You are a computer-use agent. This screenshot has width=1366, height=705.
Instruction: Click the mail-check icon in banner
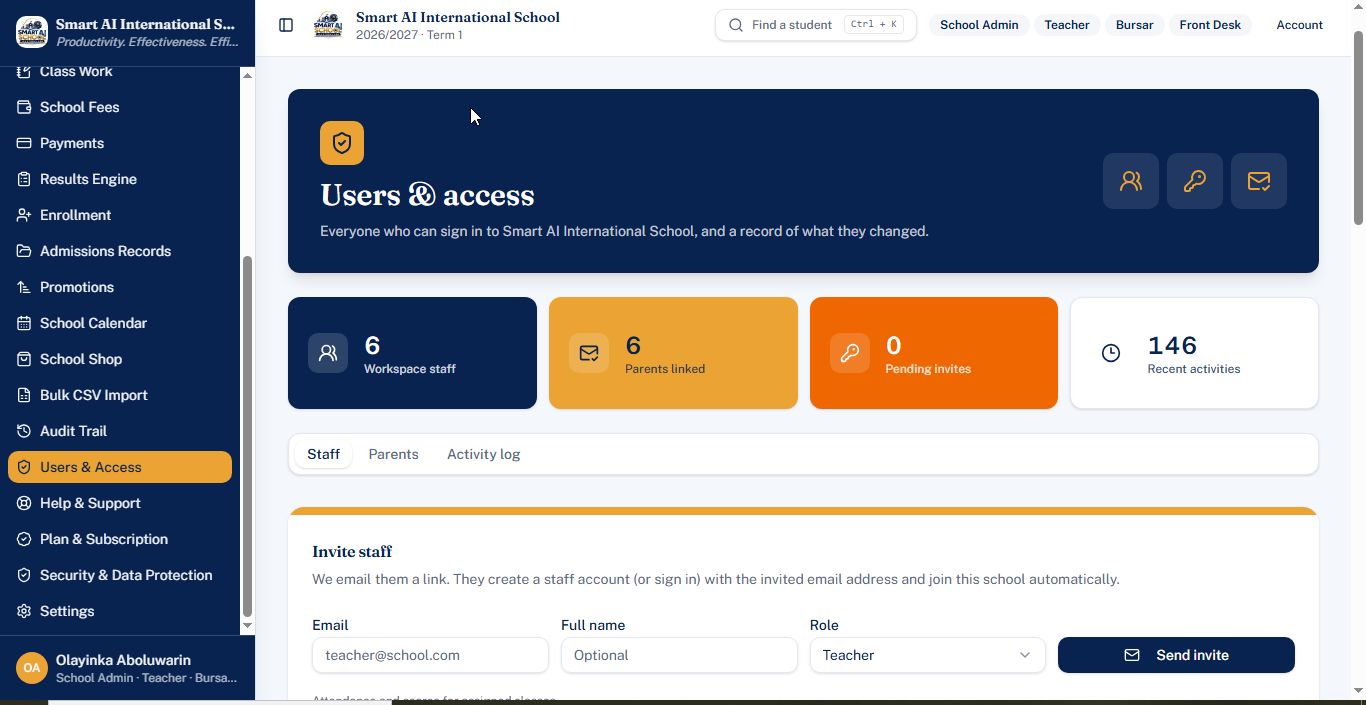point(1259,181)
